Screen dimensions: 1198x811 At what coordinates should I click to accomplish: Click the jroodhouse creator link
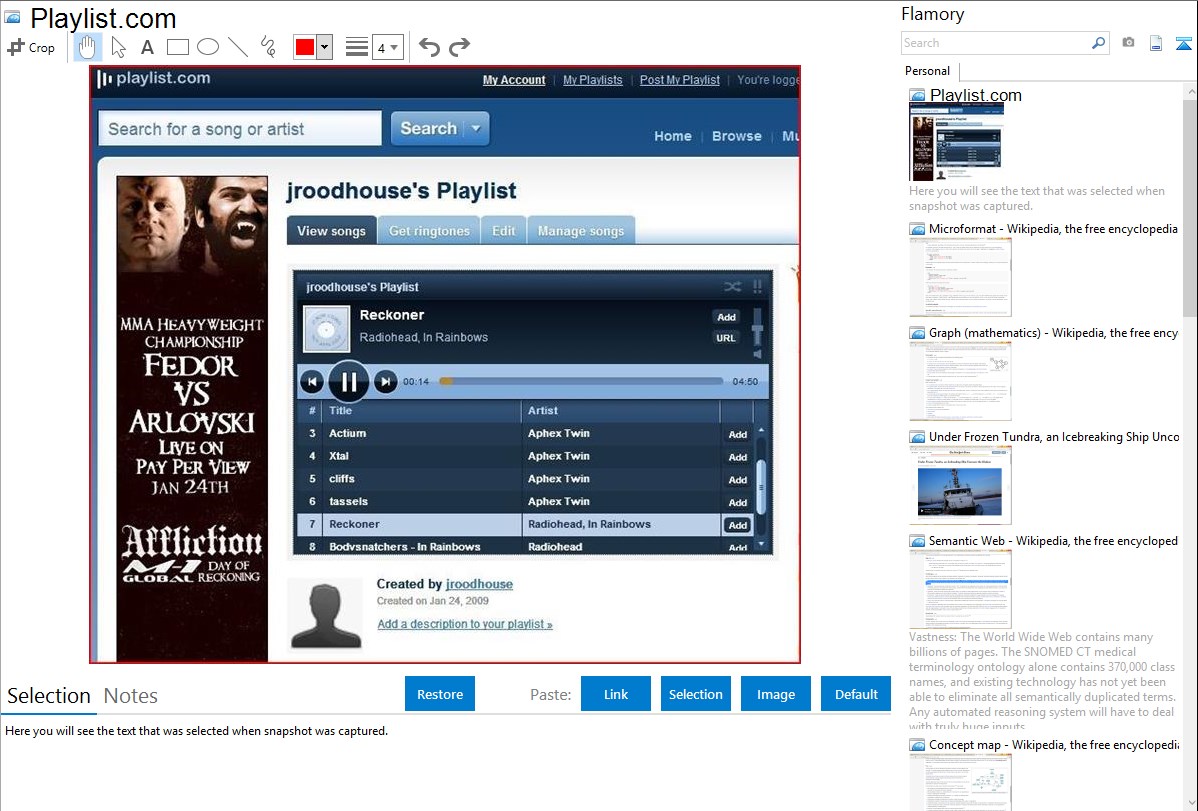click(479, 584)
